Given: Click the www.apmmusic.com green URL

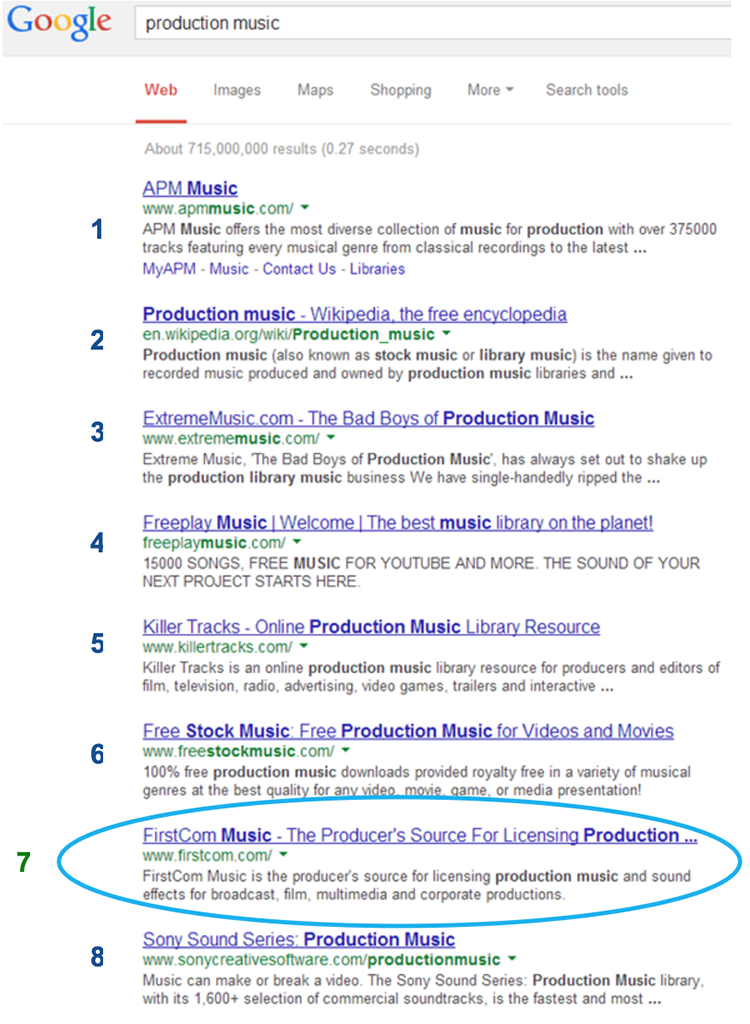Looking at the screenshot, I should pyautogui.click(x=218, y=209).
